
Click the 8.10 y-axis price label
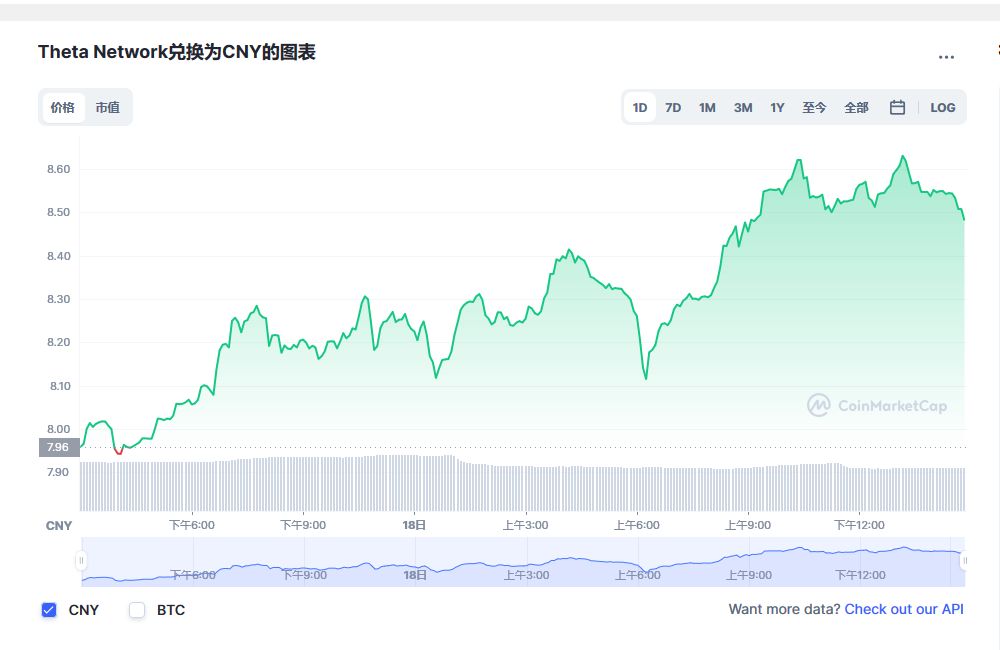click(60, 386)
